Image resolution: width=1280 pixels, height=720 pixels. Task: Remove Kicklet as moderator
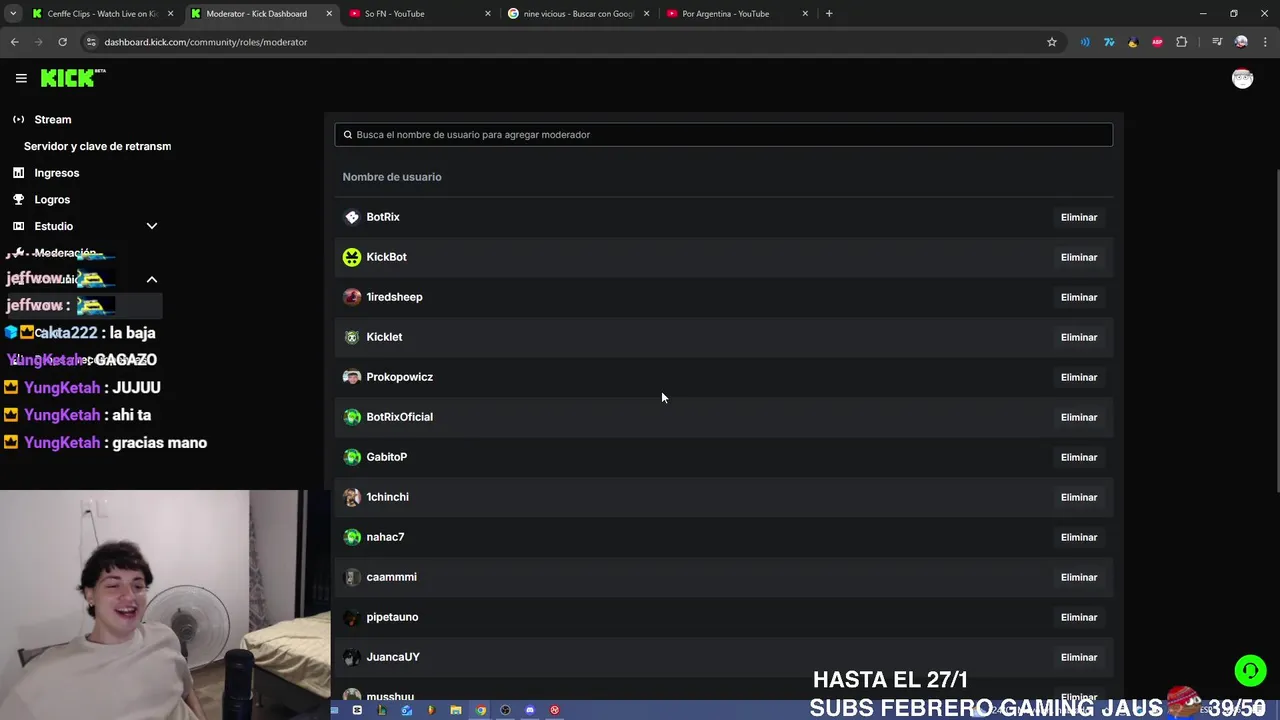[1079, 337]
